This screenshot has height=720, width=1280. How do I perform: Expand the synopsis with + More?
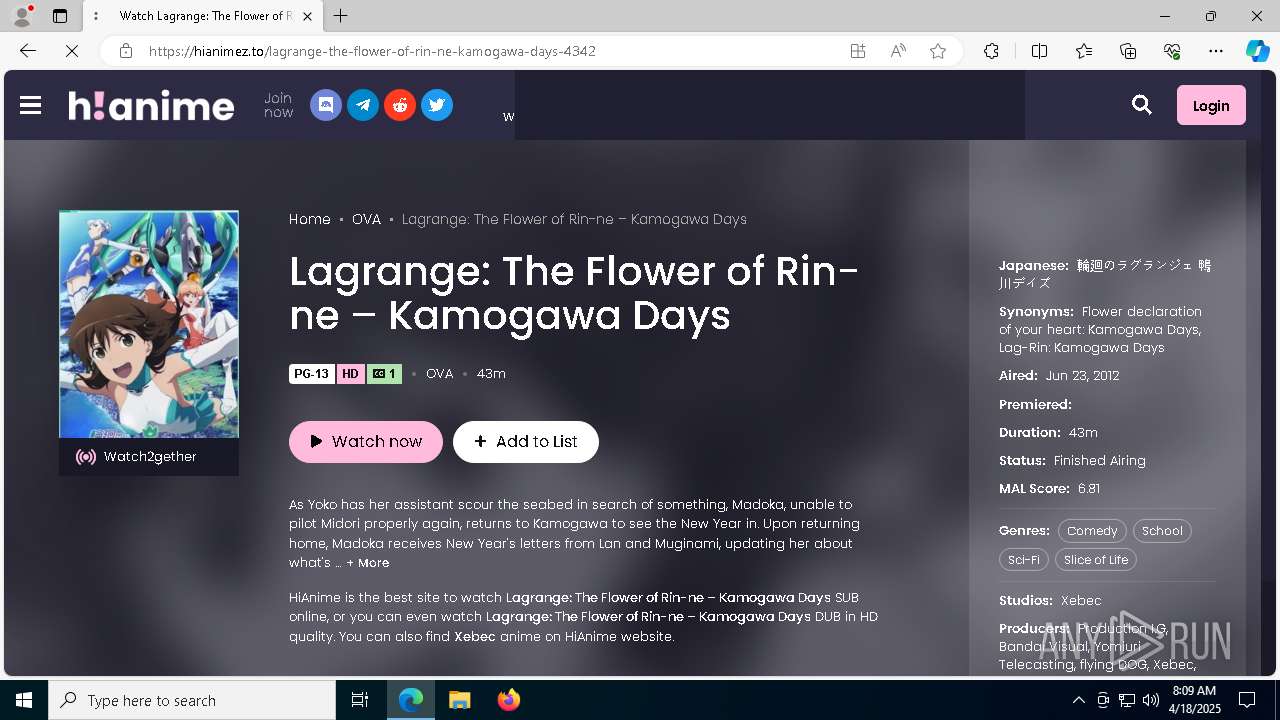(x=368, y=563)
